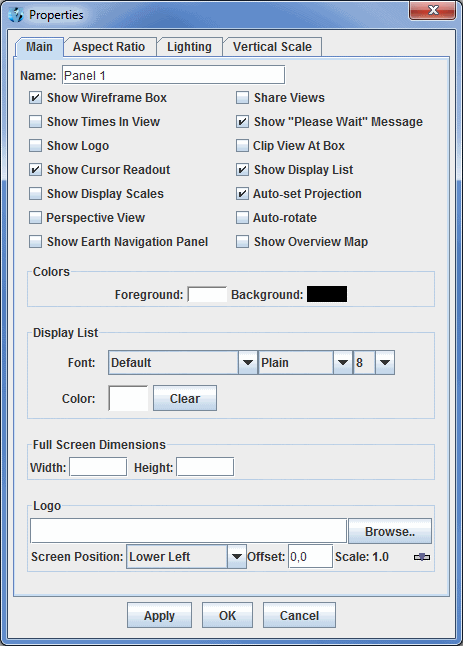The height and width of the screenshot is (646, 463).
Task: Click the Full Screen Width field
Action: (98, 467)
